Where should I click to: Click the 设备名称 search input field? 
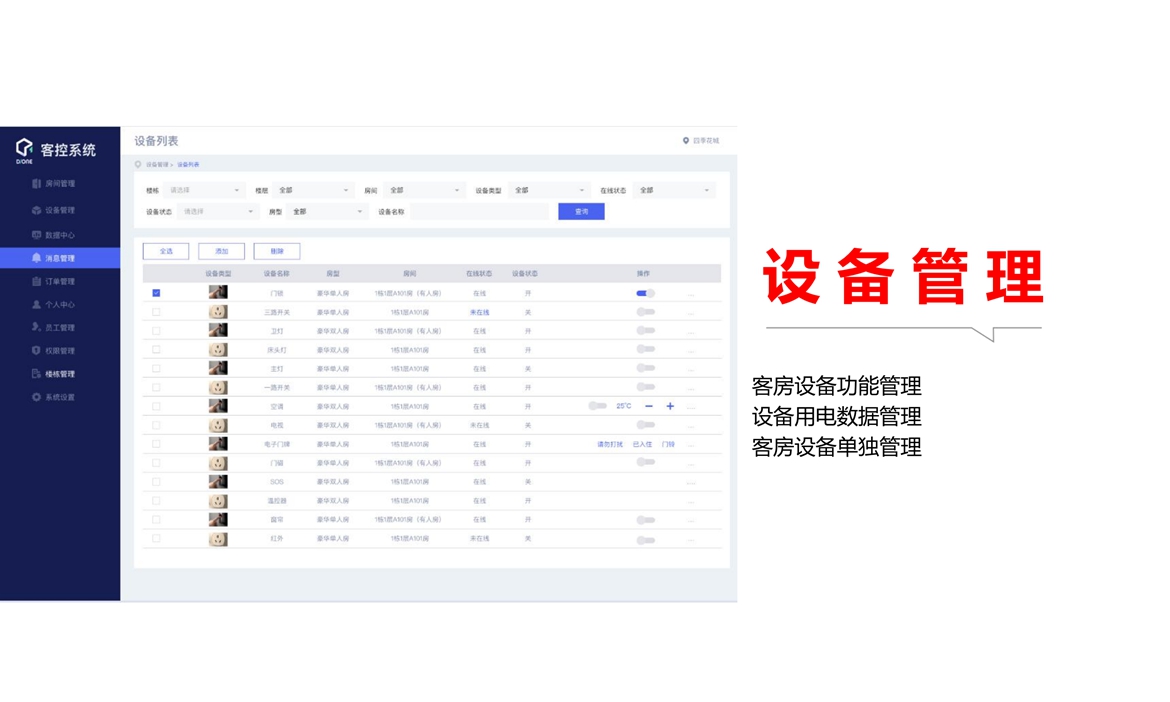point(479,212)
